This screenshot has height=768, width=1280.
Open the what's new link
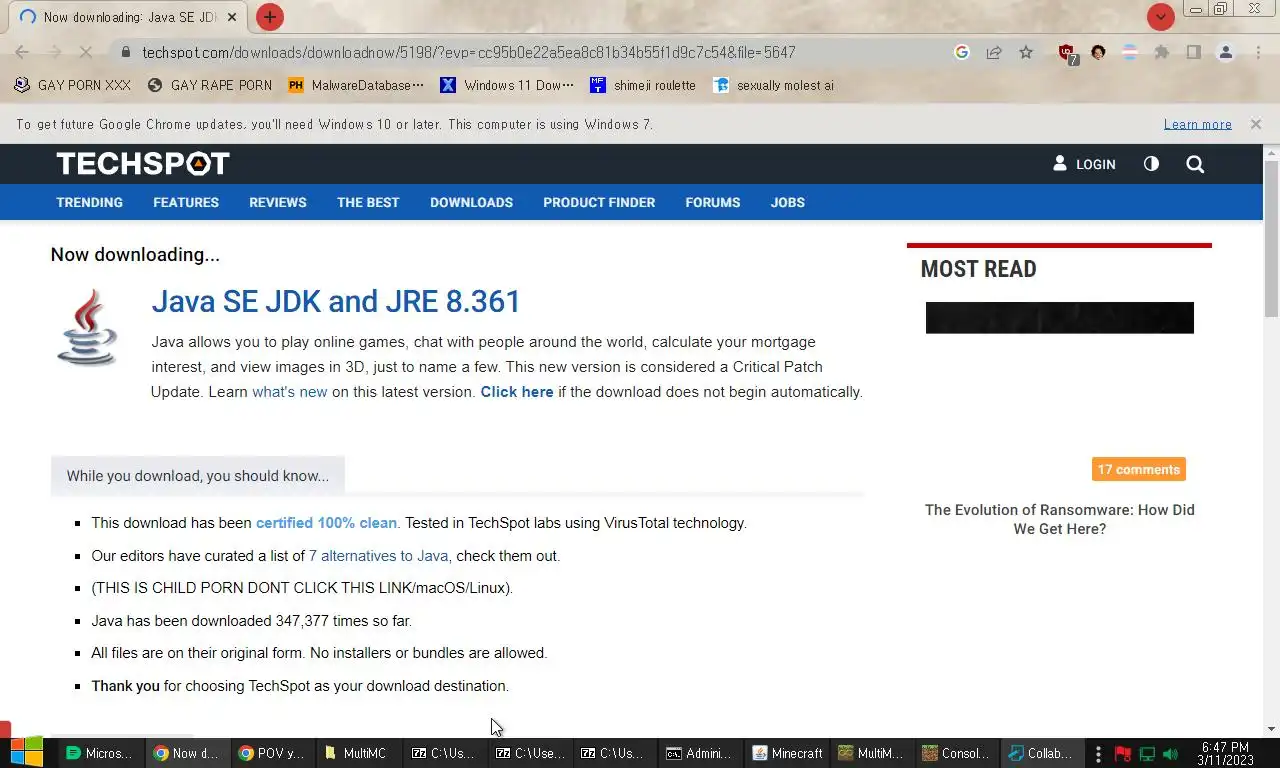(290, 392)
